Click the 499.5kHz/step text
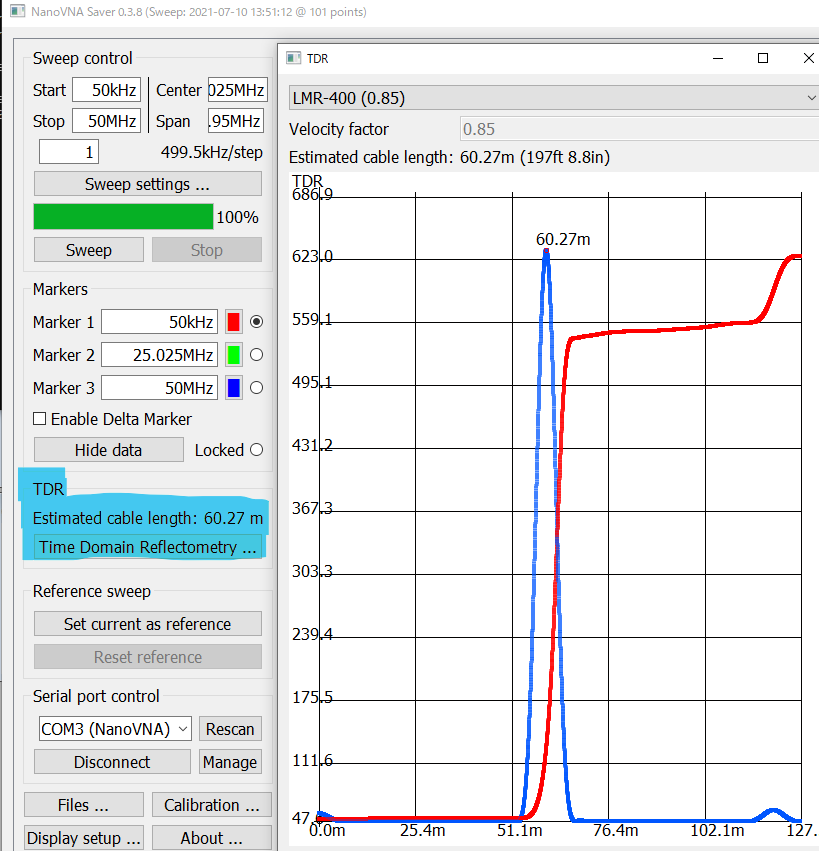The width and height of the screenshot is (819, 851). coord(212,152)
